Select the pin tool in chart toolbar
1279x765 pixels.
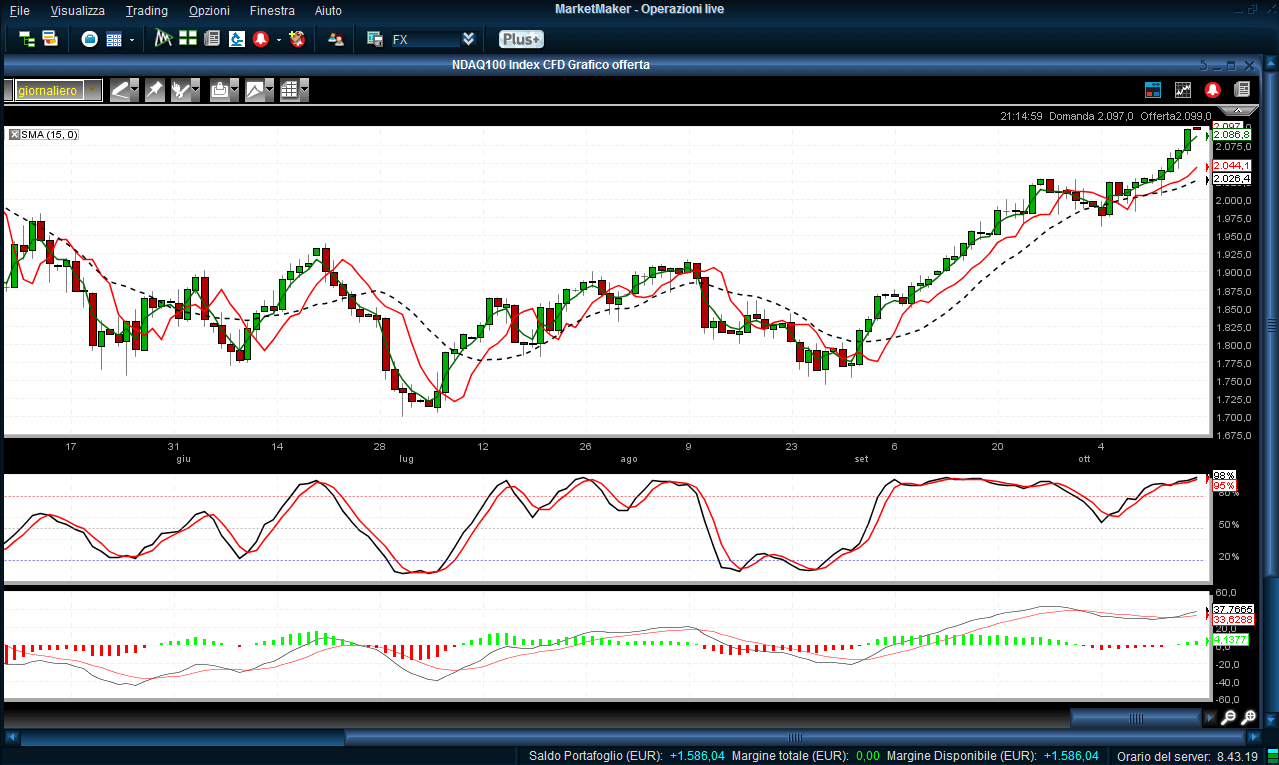pyautogui.click(x=154, y=90)
